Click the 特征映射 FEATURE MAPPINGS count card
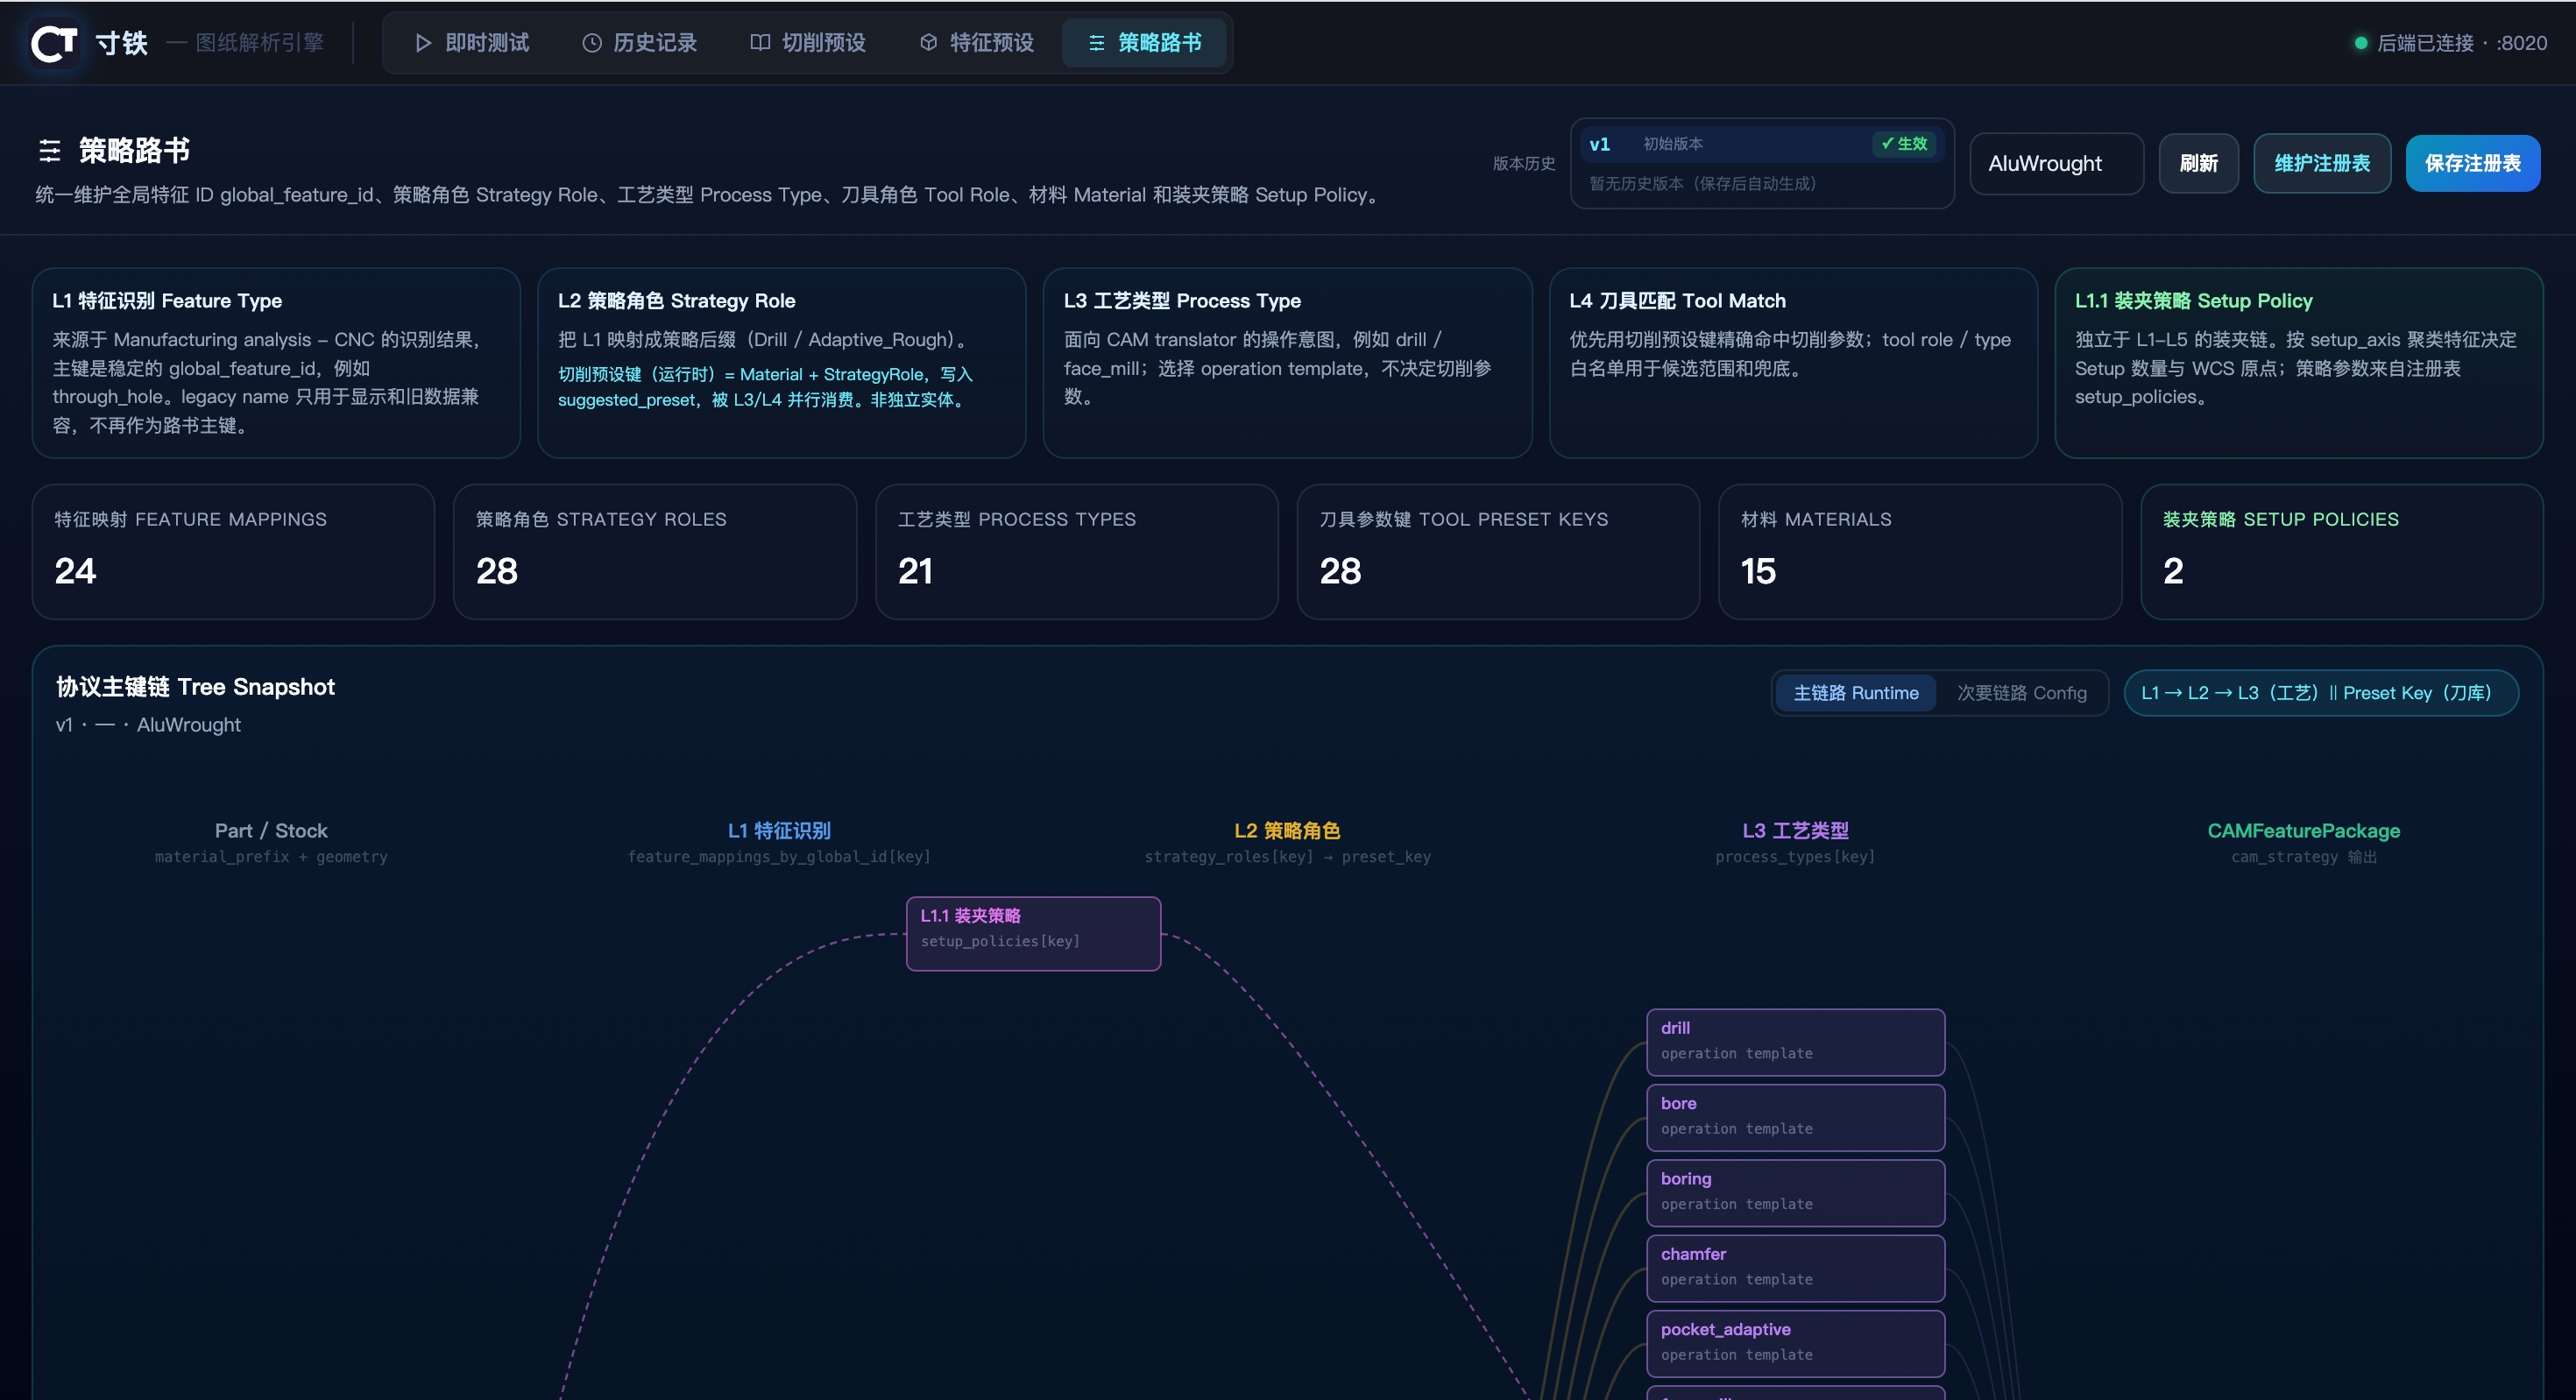 click(x=233, y=552)
